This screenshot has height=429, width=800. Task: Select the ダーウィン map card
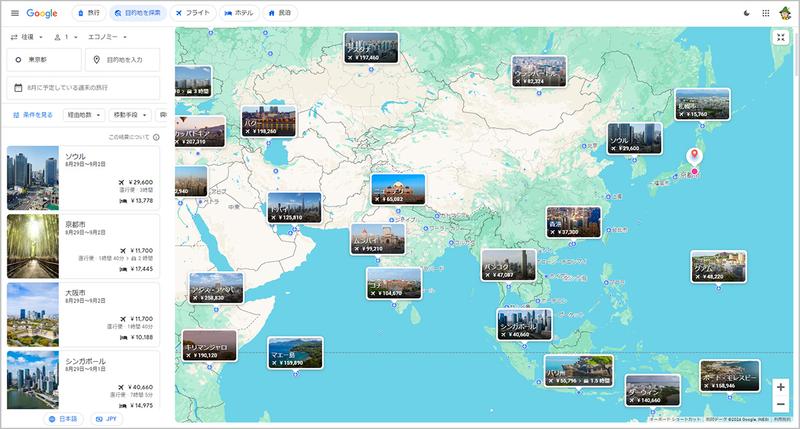pos(653,390)
